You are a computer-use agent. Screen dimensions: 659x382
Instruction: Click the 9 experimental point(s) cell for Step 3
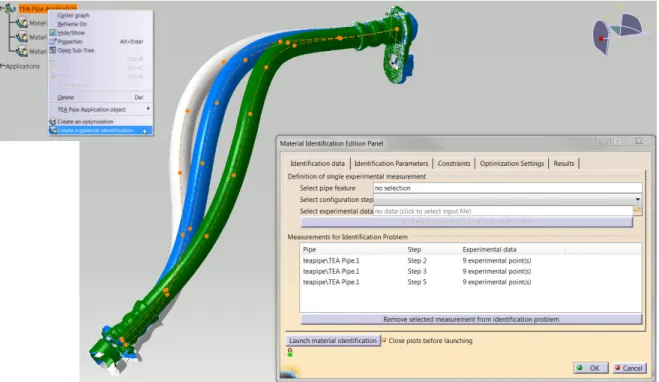497,271
